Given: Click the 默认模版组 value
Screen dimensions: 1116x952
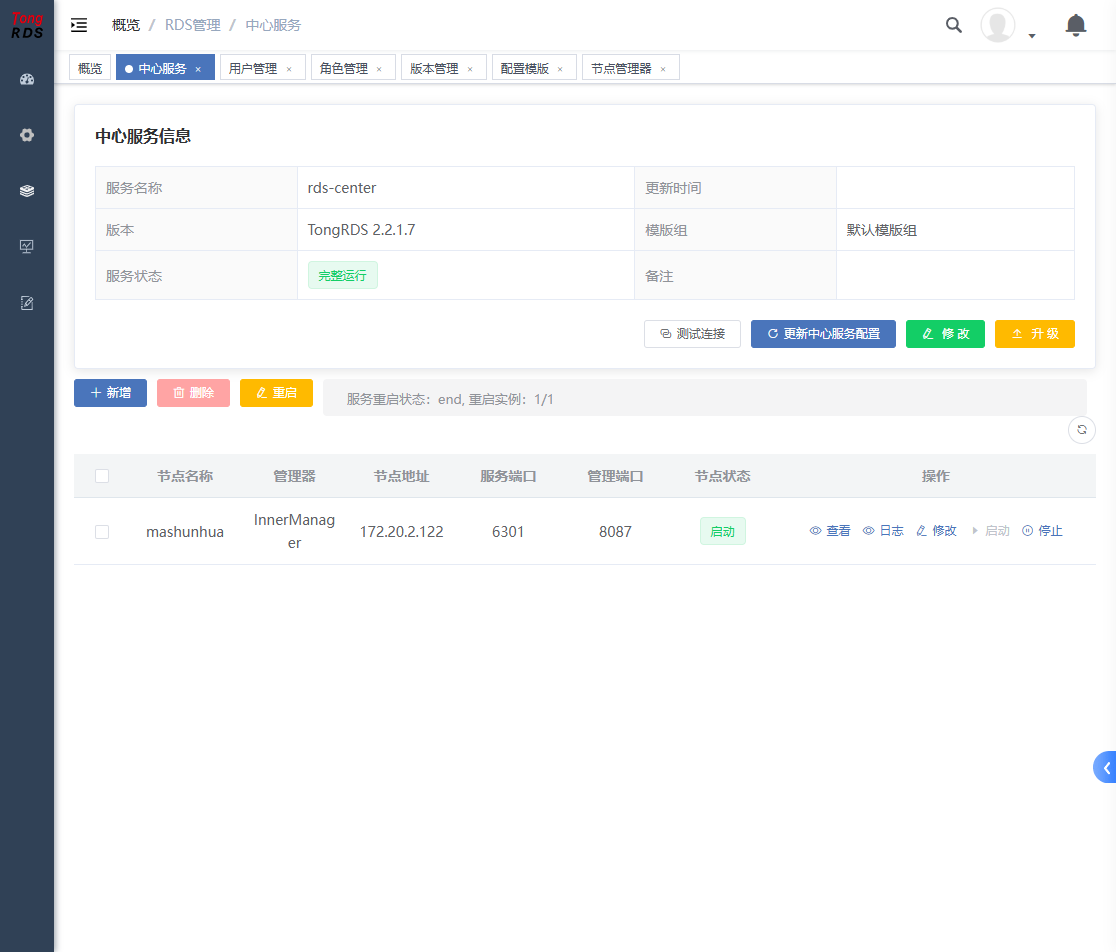Looking at the screenshot, I should [x=882, y=230].
